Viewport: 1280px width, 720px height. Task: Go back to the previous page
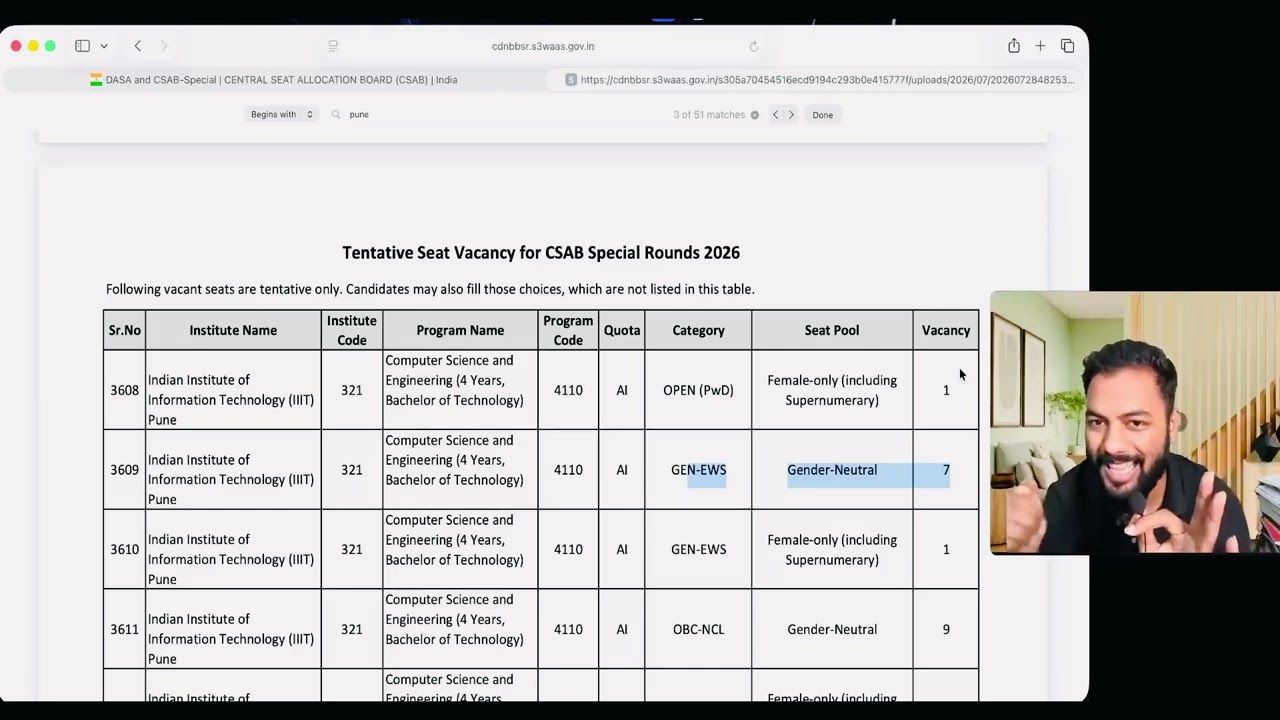pos(138,46)
